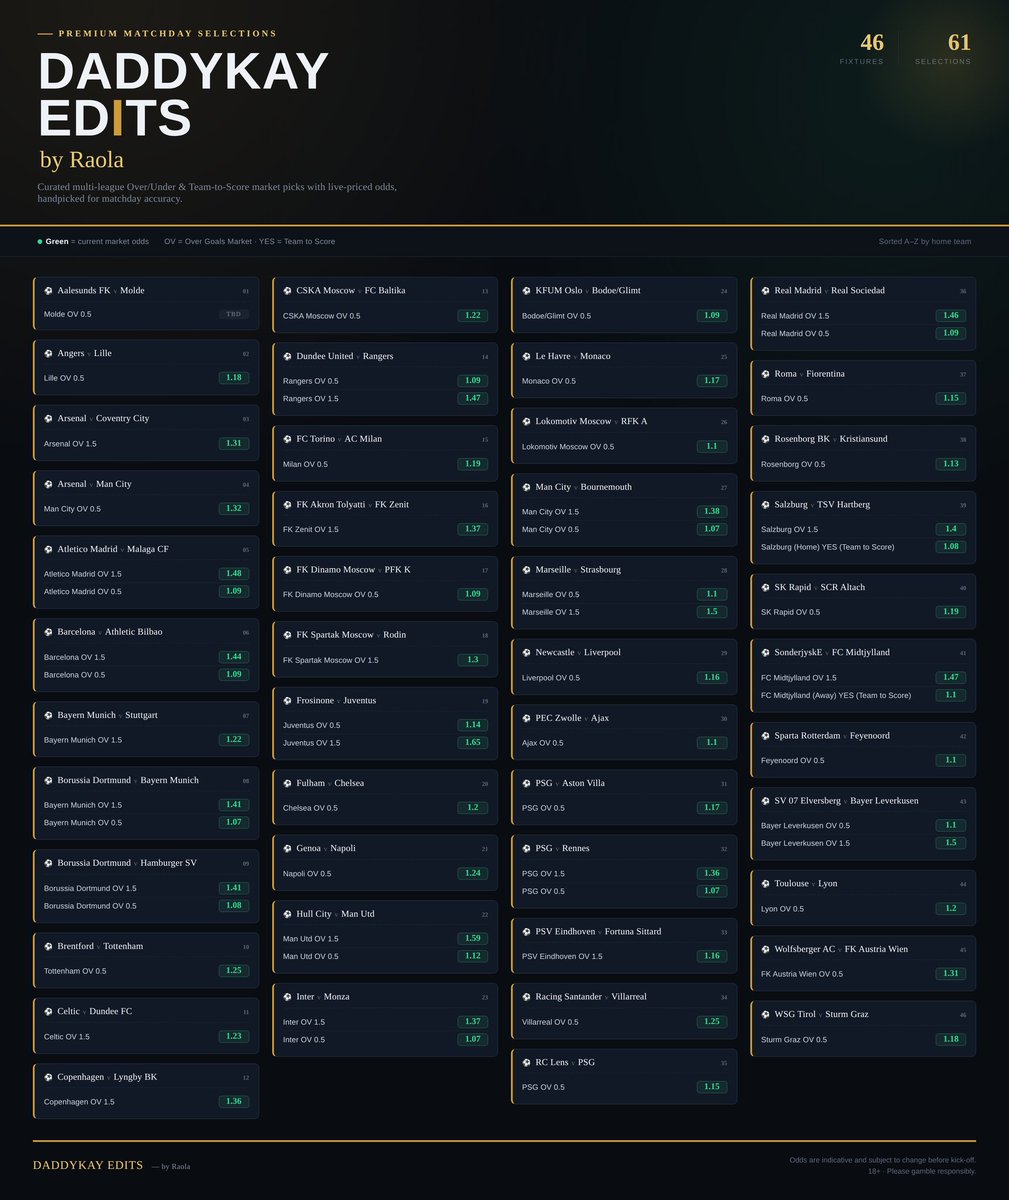Viewport: 1009px width, 1200px height.
Task: Click the ball icon of Atletico Madrid v Malaga CF
Action: coord(48,549)
